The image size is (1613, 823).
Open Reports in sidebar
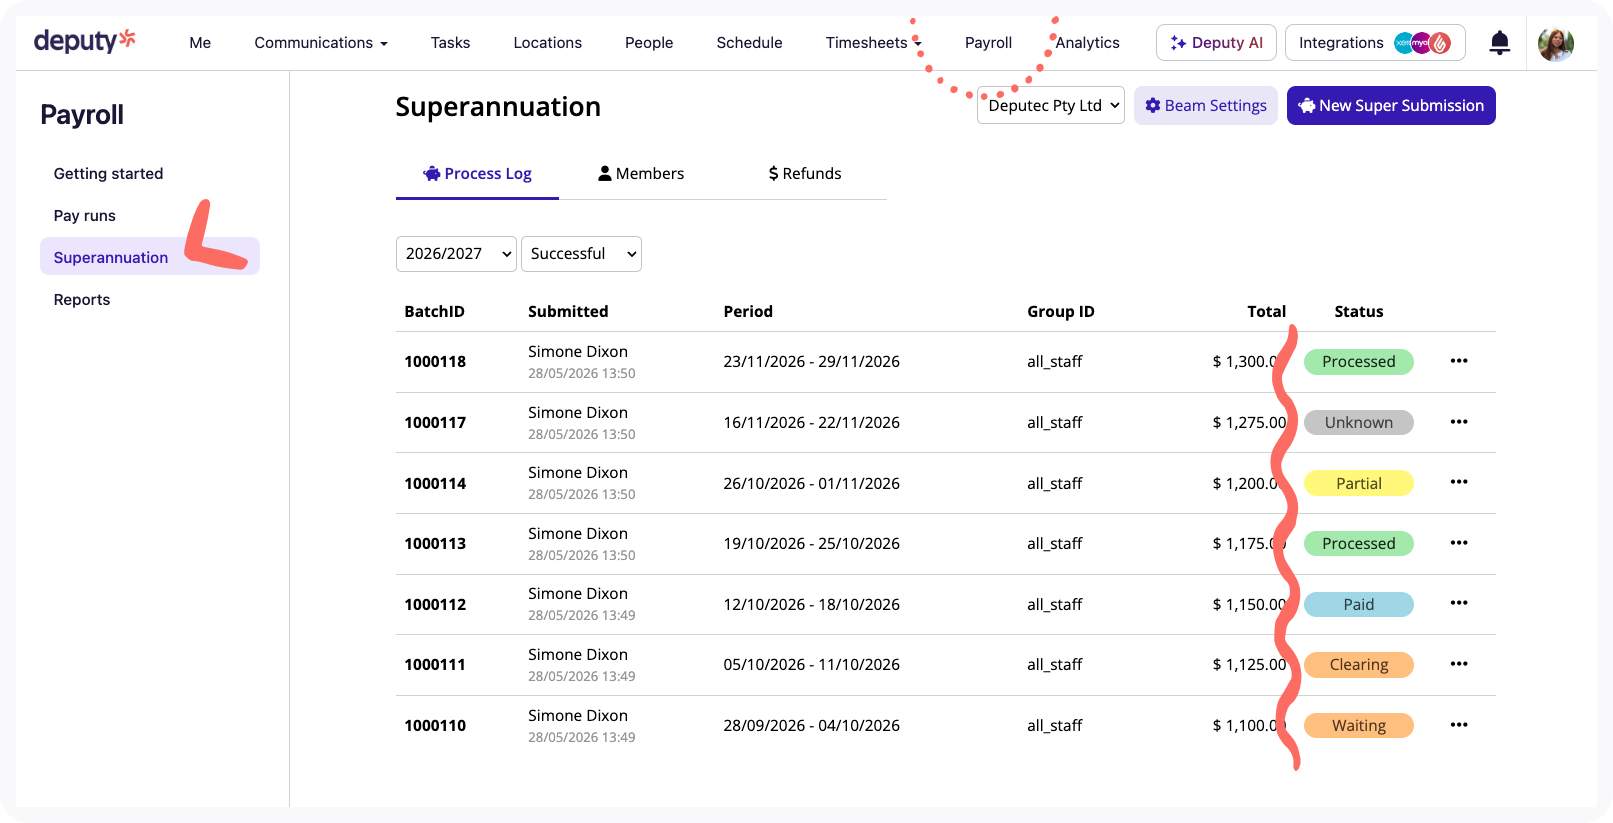[82, 300]
